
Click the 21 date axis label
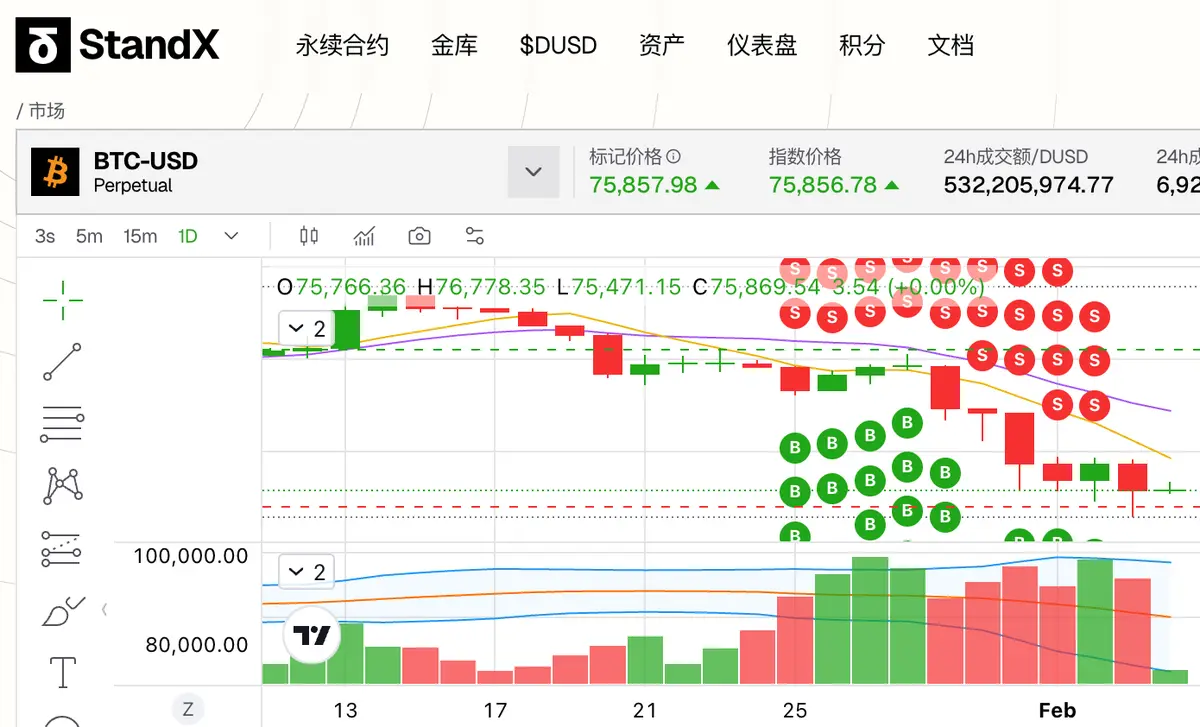coord(645,710)
